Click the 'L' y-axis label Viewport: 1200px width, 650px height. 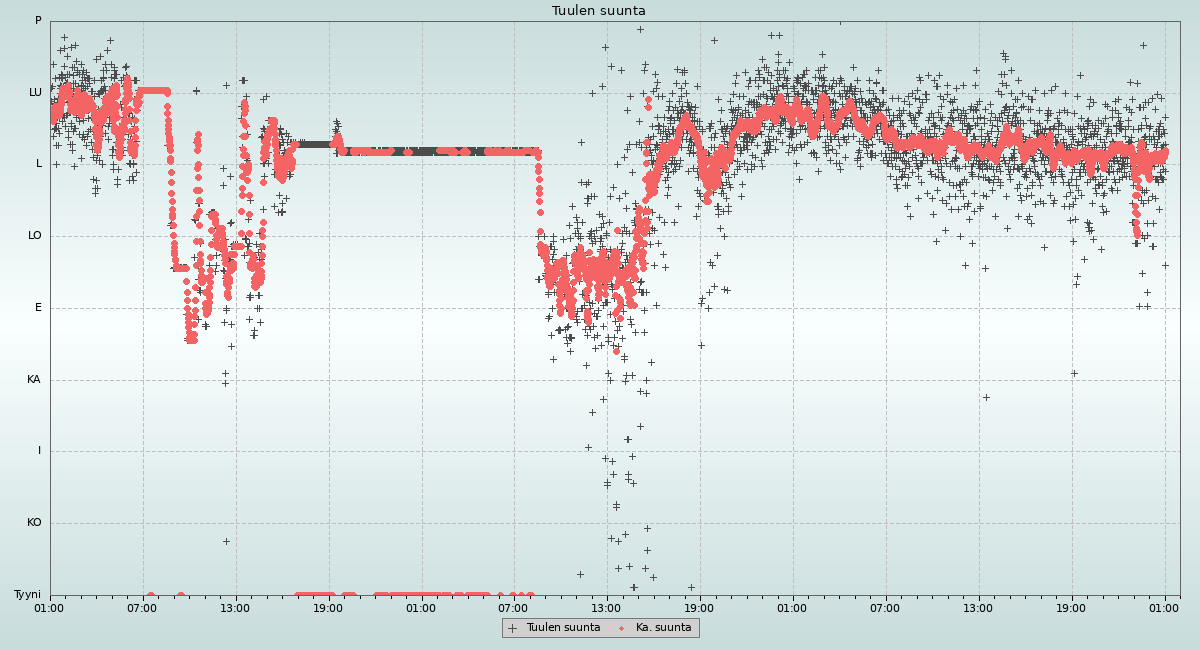click(39, 164)
